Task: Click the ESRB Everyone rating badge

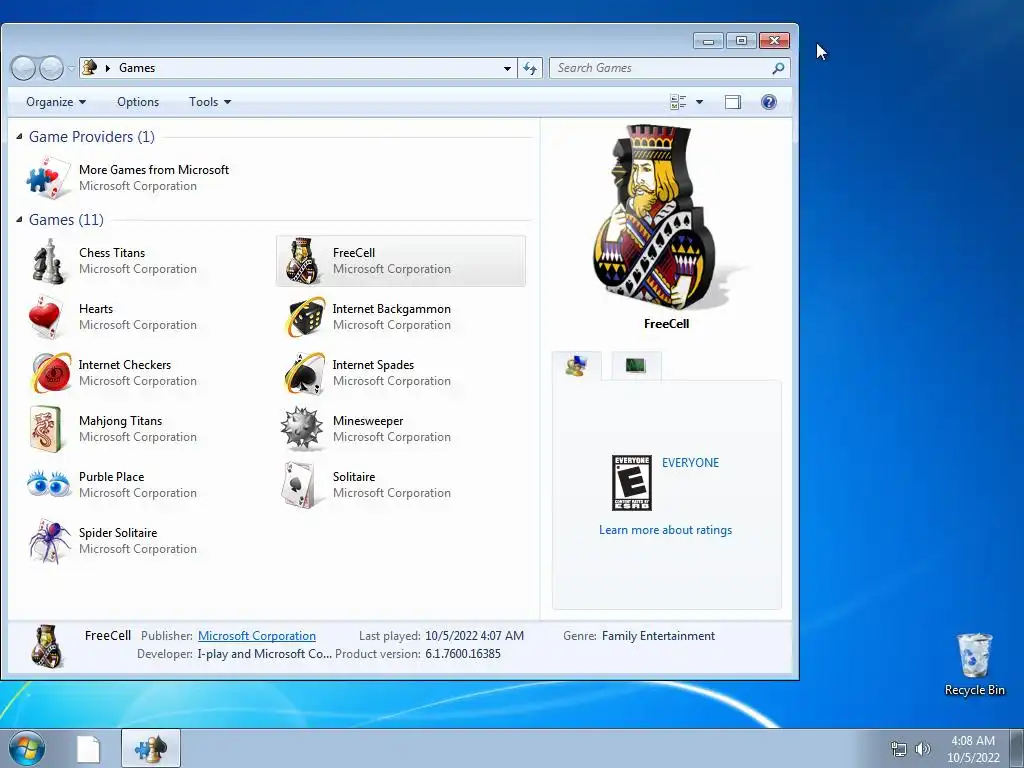Action: [632, 483]
